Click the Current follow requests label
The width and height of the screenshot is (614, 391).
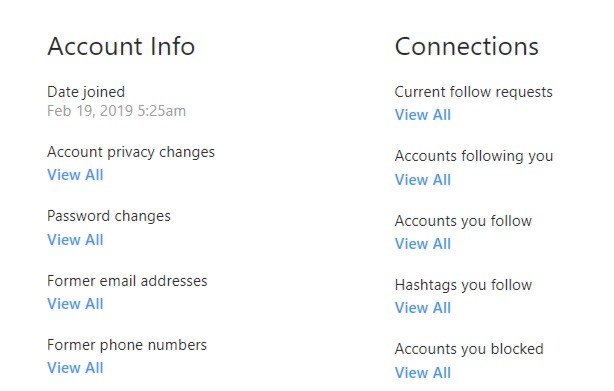tap(473, 92)
